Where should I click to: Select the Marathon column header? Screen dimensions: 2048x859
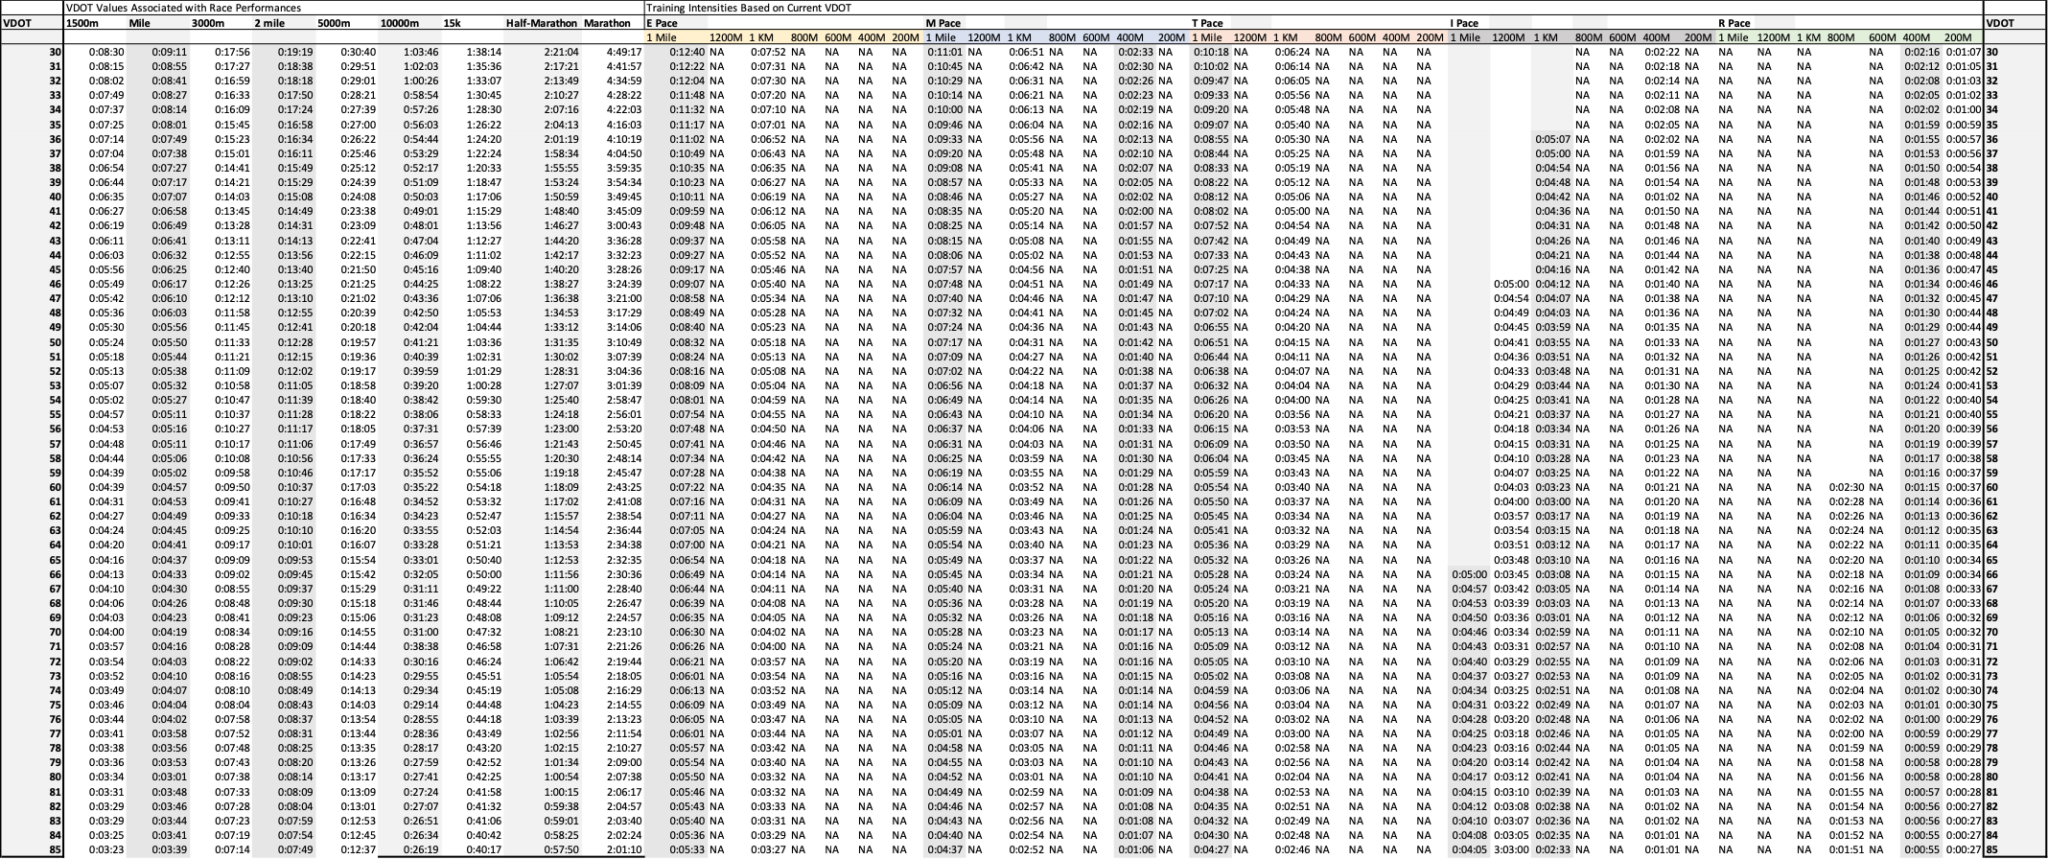[607, 23]
